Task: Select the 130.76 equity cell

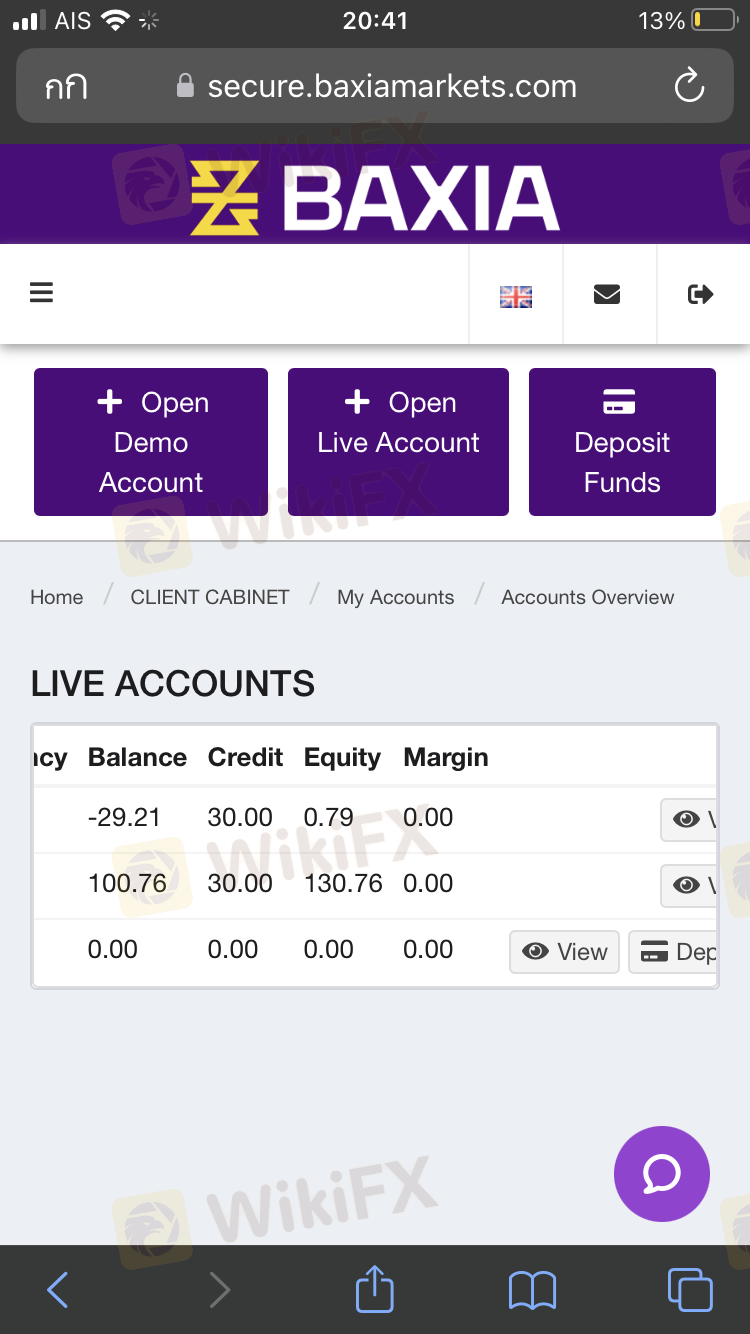Action: (343, 883)
